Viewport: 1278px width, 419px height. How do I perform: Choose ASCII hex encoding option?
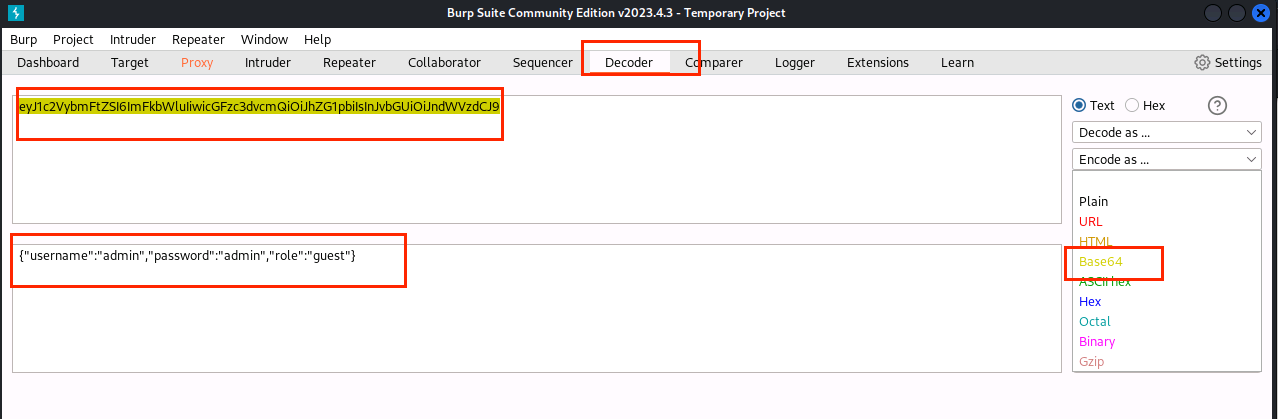(x=1105, y=281)
